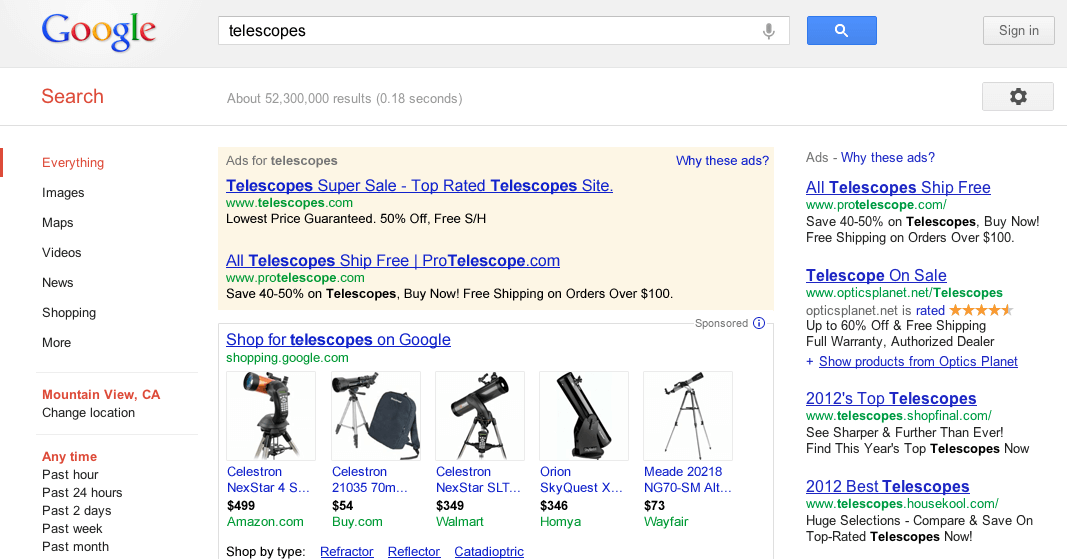
Task: Click Buy.com seller text
Action: click(357, 522)
